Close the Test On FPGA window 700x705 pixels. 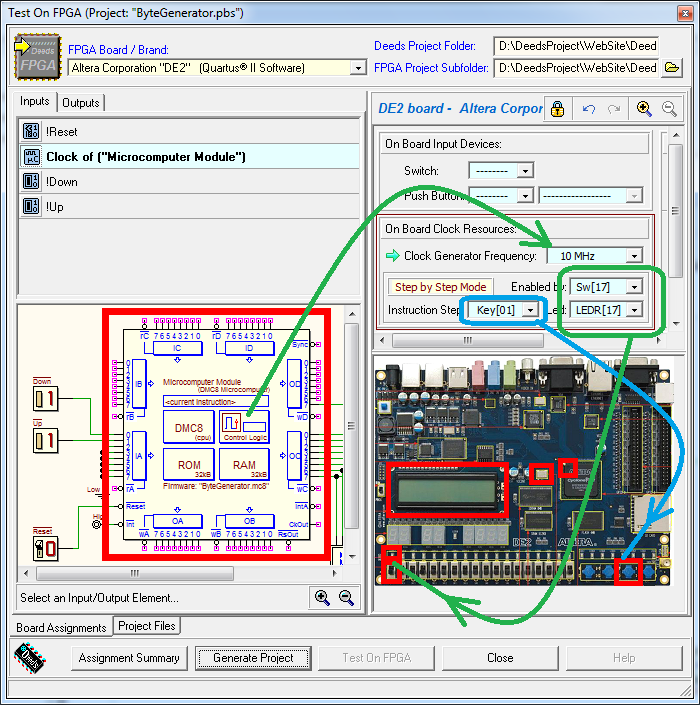pos(685,13)
